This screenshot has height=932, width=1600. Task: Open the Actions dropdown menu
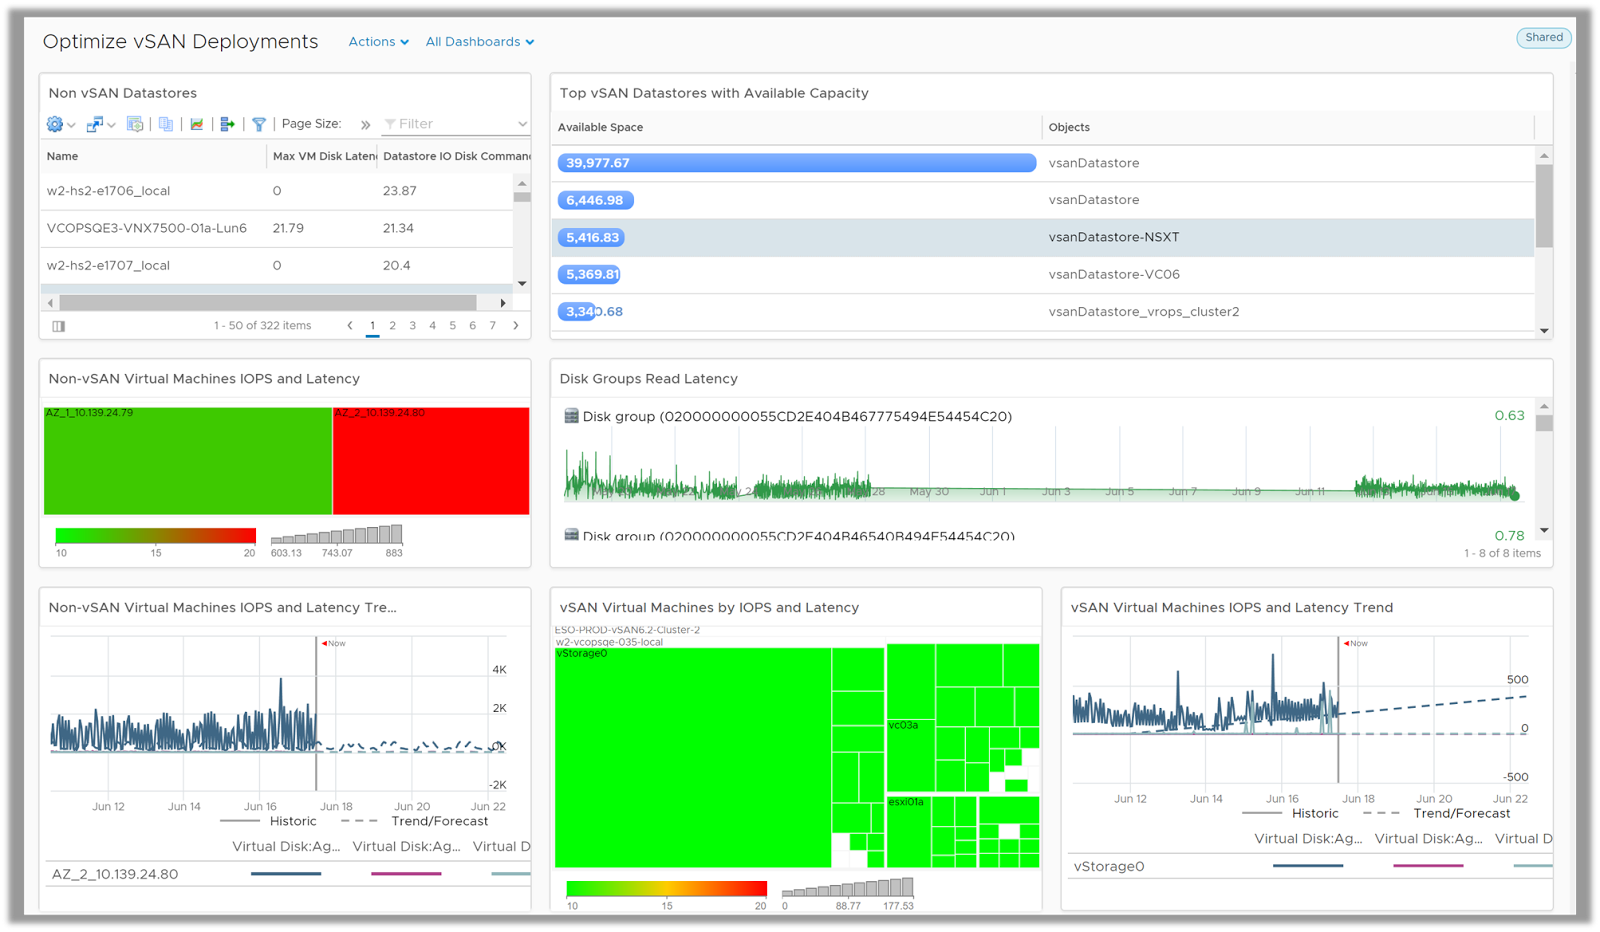tap(378, 42)
